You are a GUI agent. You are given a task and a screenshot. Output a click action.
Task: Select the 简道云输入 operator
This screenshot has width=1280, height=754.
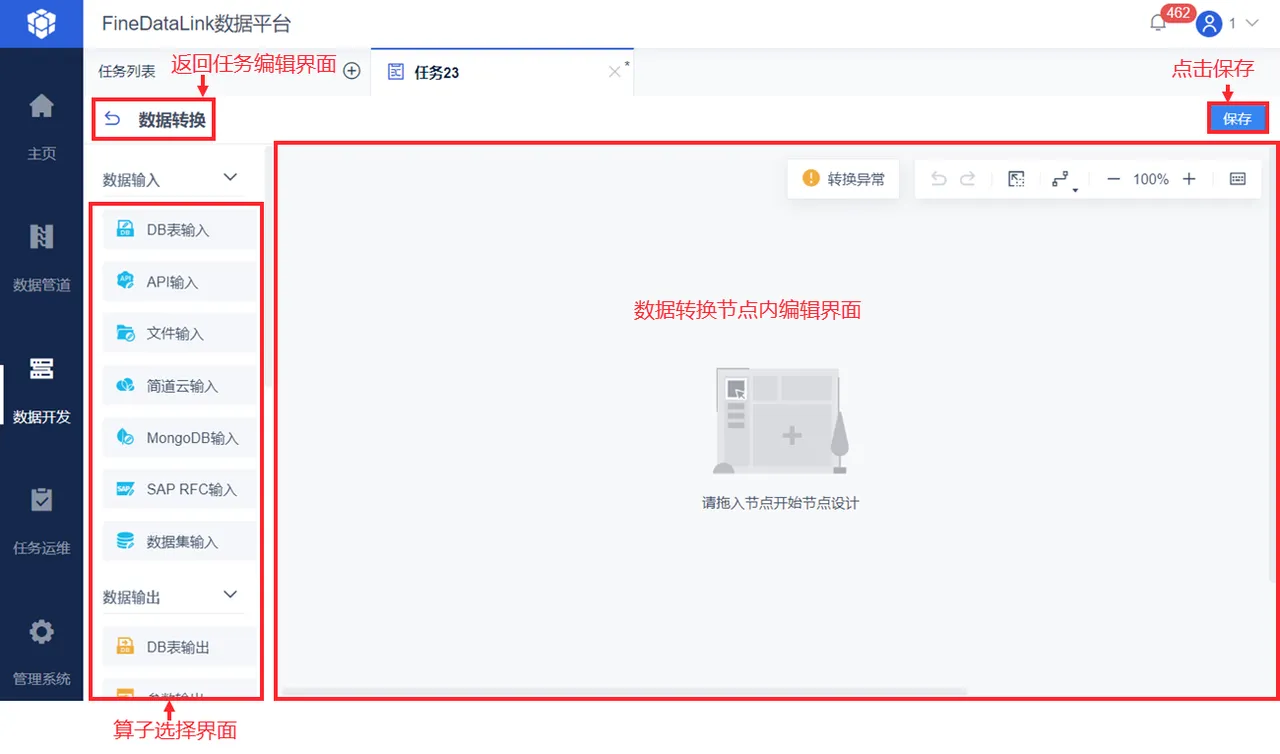[179, 386]
